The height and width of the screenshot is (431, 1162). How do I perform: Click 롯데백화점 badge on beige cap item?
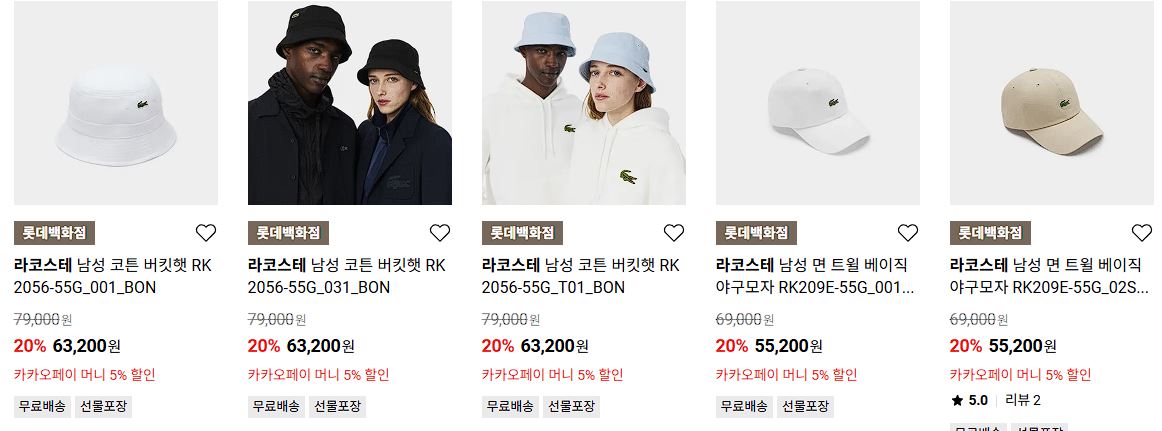[990, 233]
